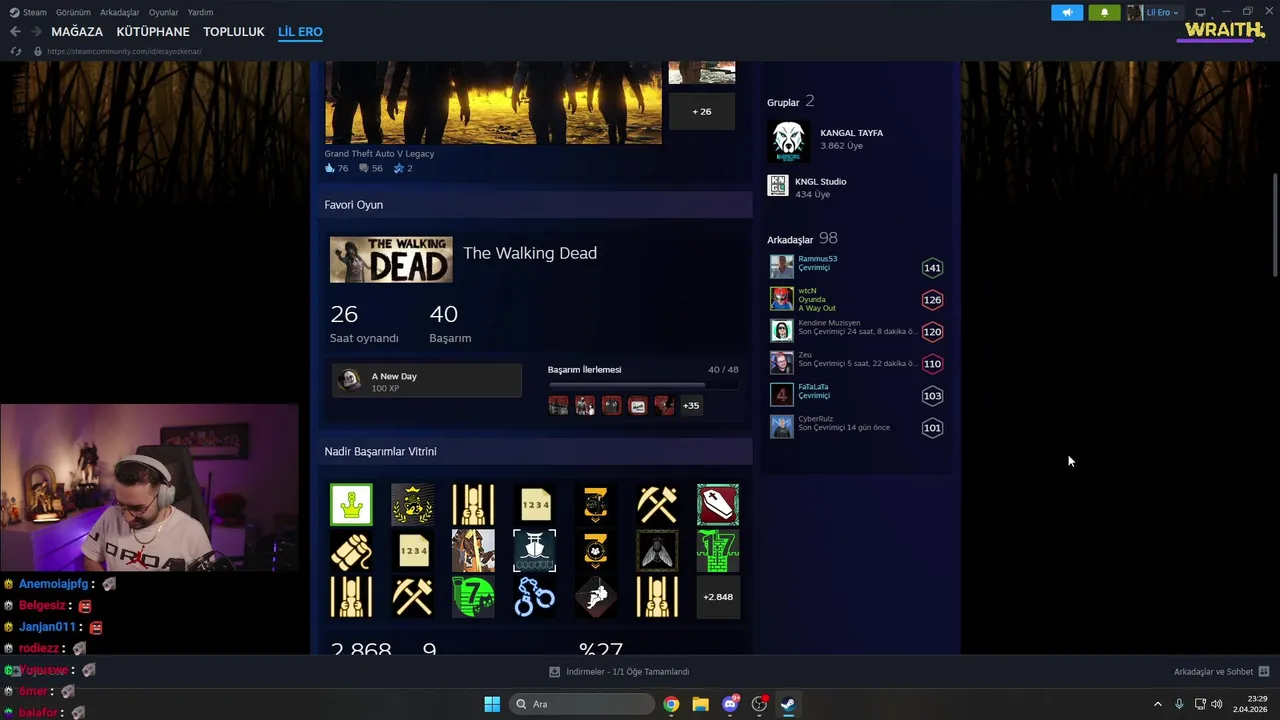This screenshot has height=720, width=1280.
Task: Select the green castle 17 achievement icon
Action: pos(718,551)
